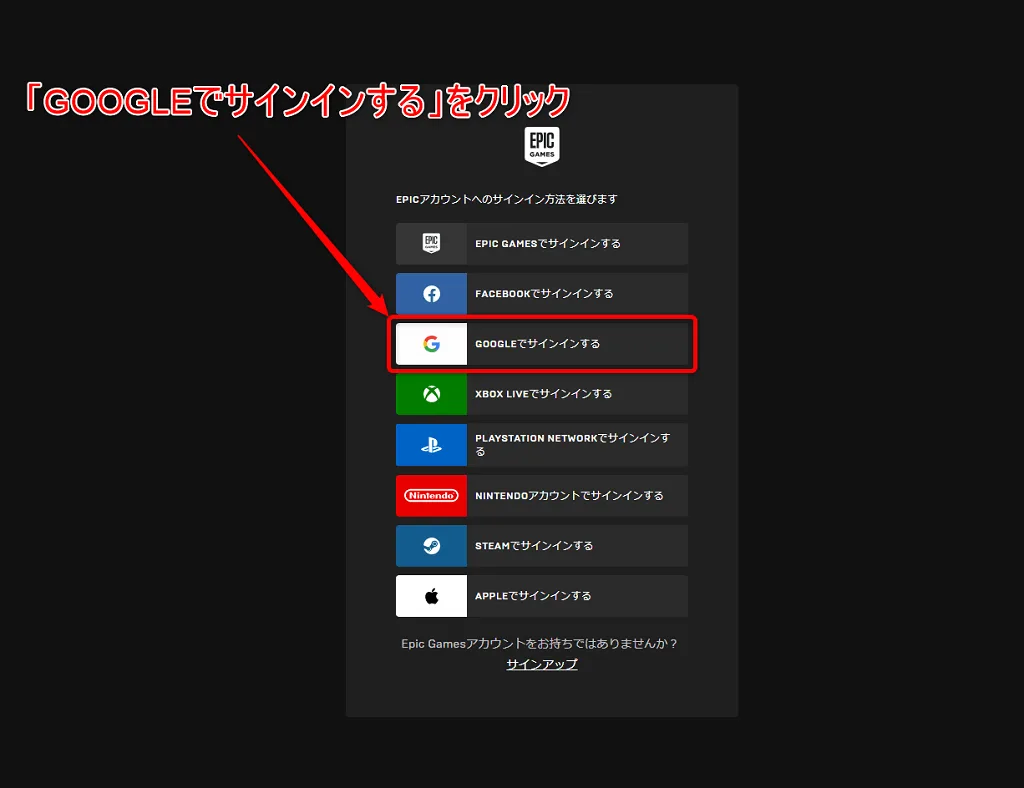1024x788 pixels.
Task: Click the heading EPICアカウントへのサインイン方法を選びます
Action: click(506, 199)
